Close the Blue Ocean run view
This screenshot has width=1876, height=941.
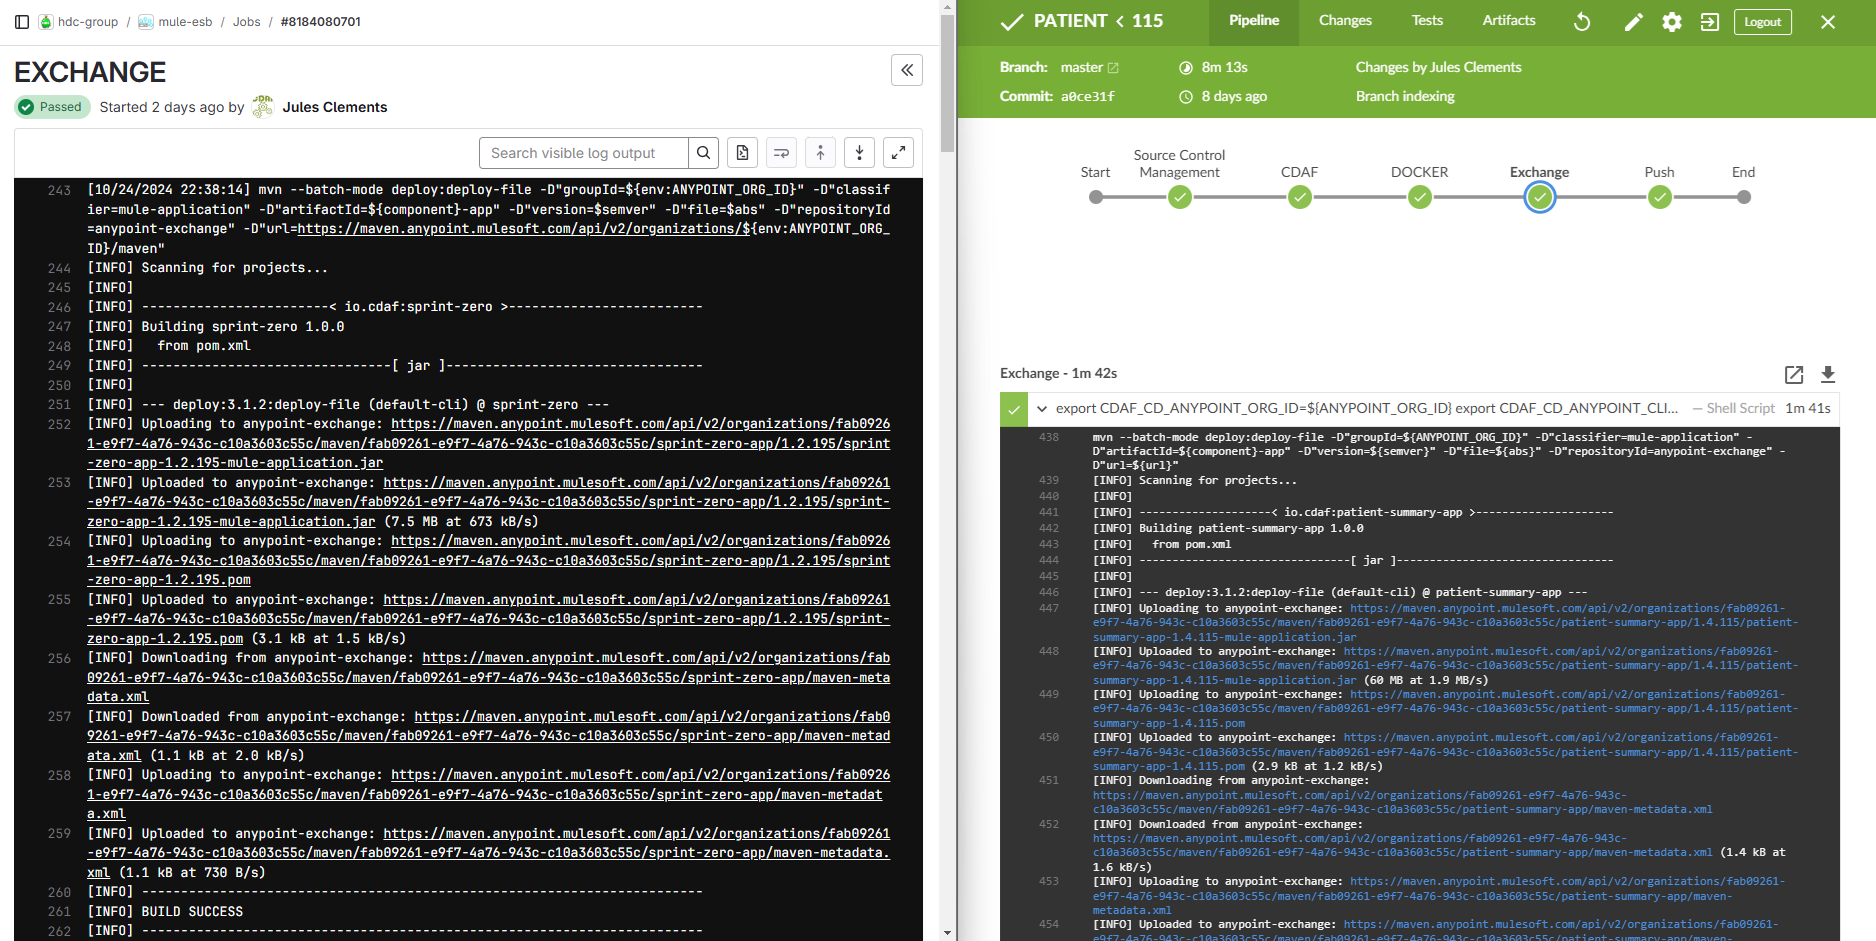tap(1828, 22)
